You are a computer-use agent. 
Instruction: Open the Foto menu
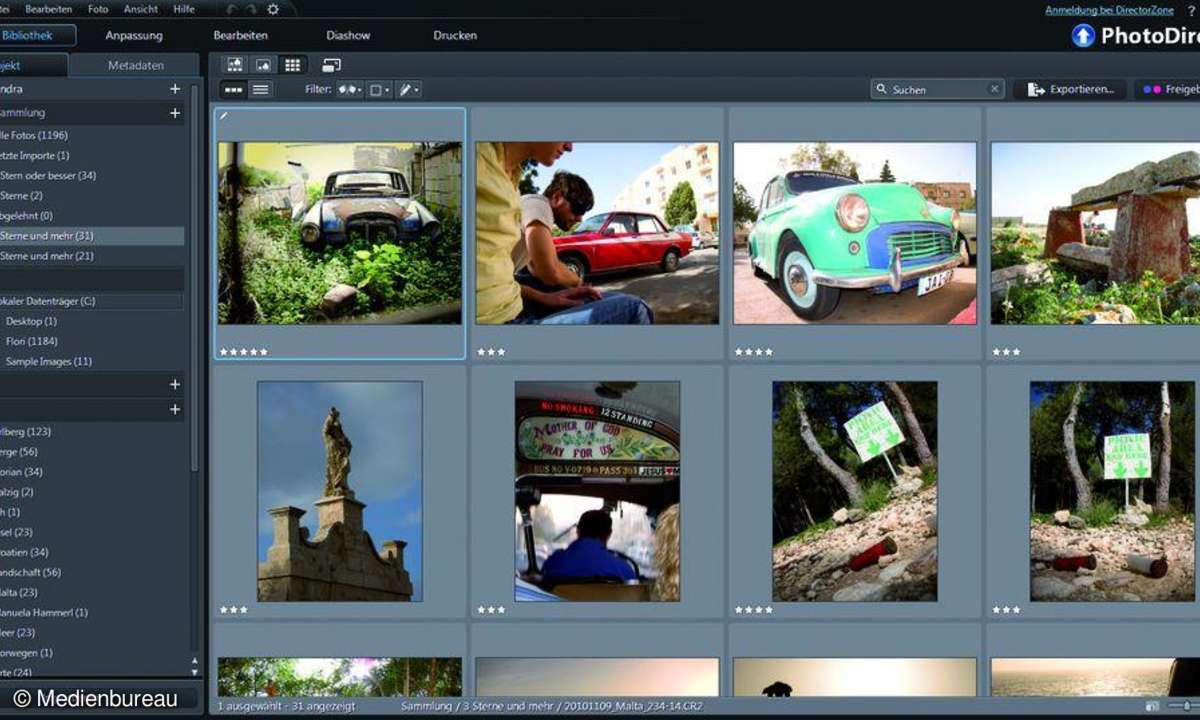coord(98,9)
